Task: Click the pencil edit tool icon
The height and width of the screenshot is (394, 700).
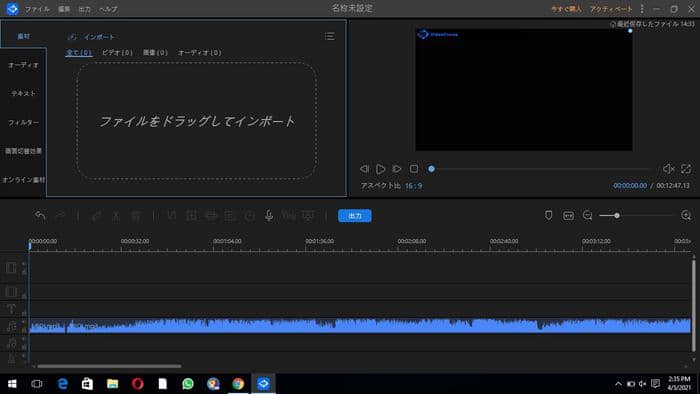Action: coord(96,216)
